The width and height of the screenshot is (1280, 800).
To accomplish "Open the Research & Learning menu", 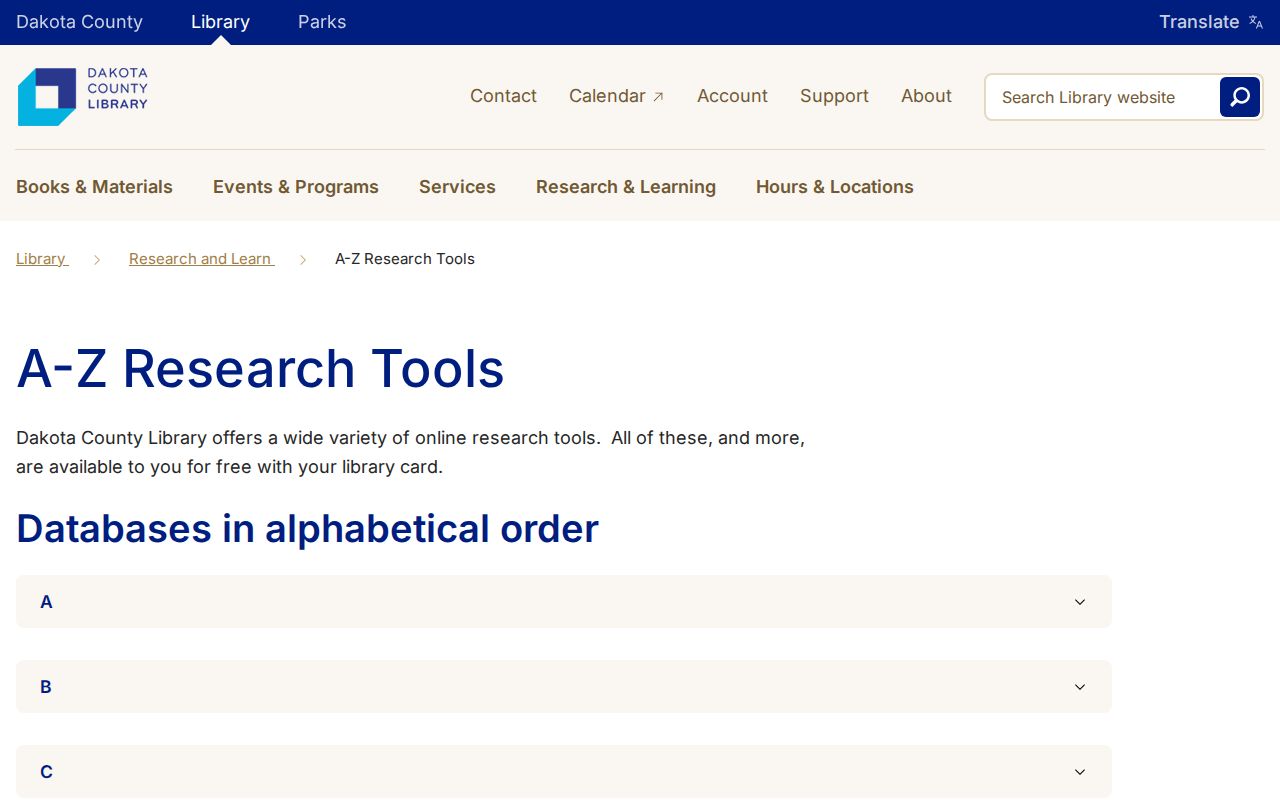I will click(x=626, y=187).
